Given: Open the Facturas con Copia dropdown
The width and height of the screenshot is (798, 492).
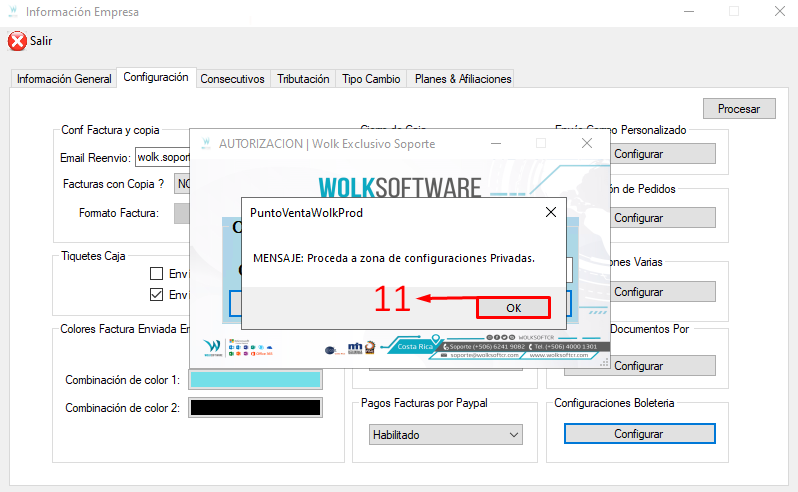Looking at the screenshot, I should click(182, 184).
